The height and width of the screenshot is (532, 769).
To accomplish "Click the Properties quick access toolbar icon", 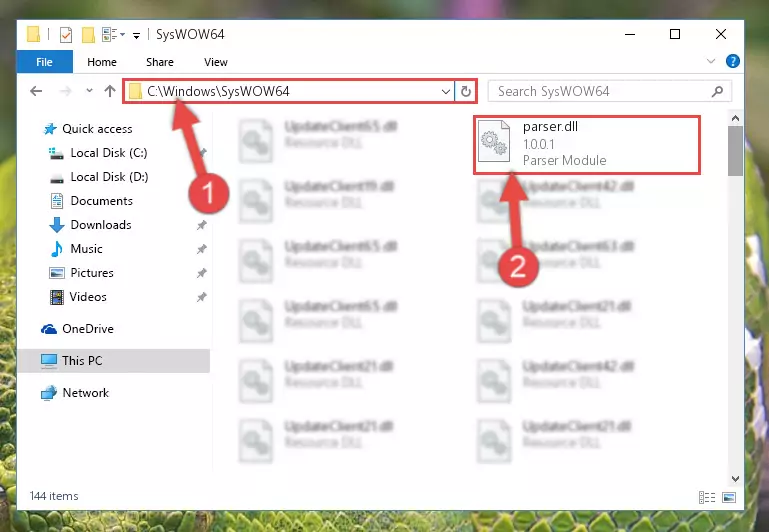I will tap(66, 35).
